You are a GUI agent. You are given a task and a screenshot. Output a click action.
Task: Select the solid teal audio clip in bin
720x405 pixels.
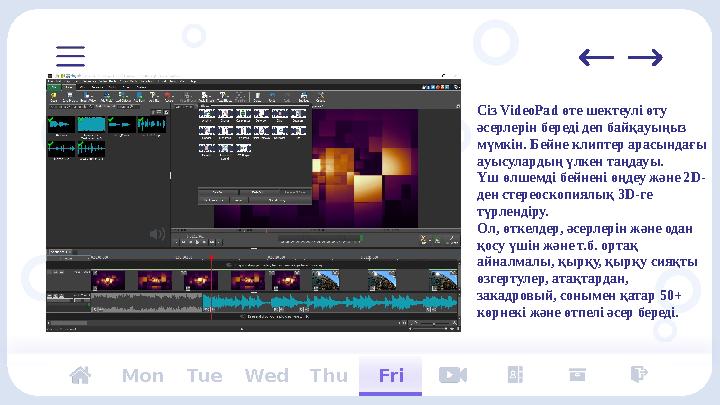click(x=91, y=124)
